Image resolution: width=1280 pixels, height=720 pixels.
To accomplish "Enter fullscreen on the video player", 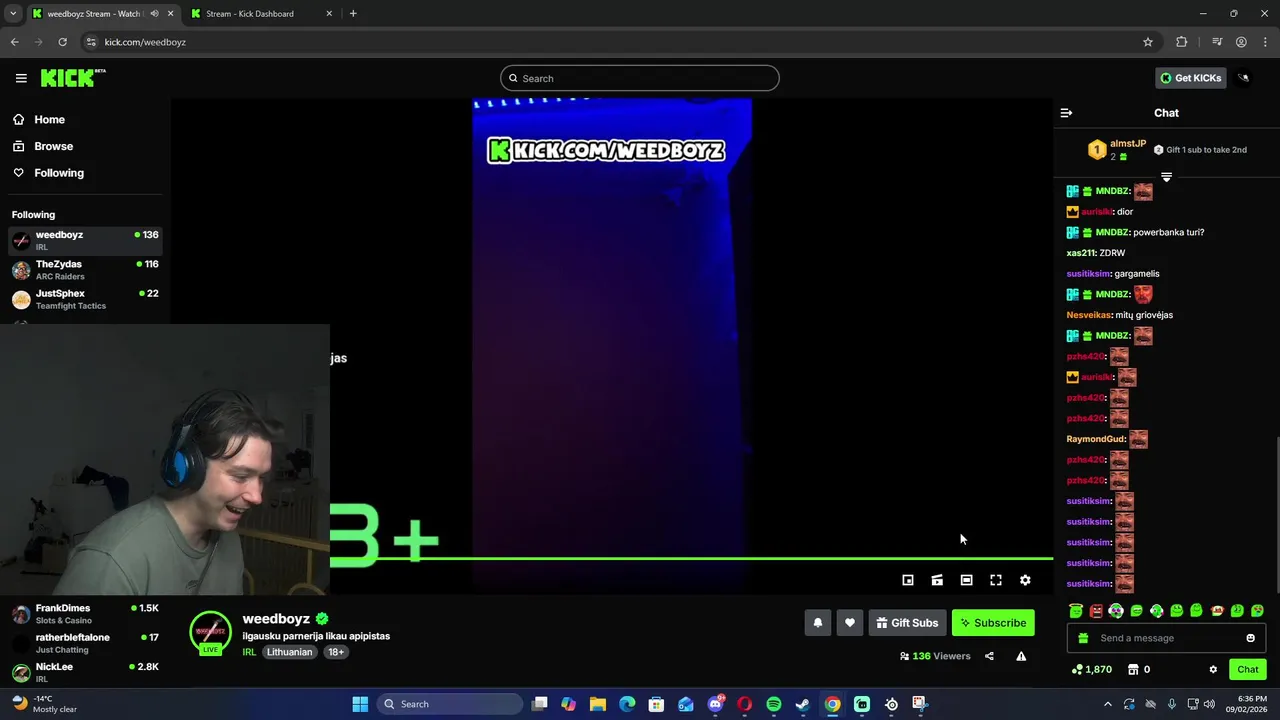I will pos(996,580).
